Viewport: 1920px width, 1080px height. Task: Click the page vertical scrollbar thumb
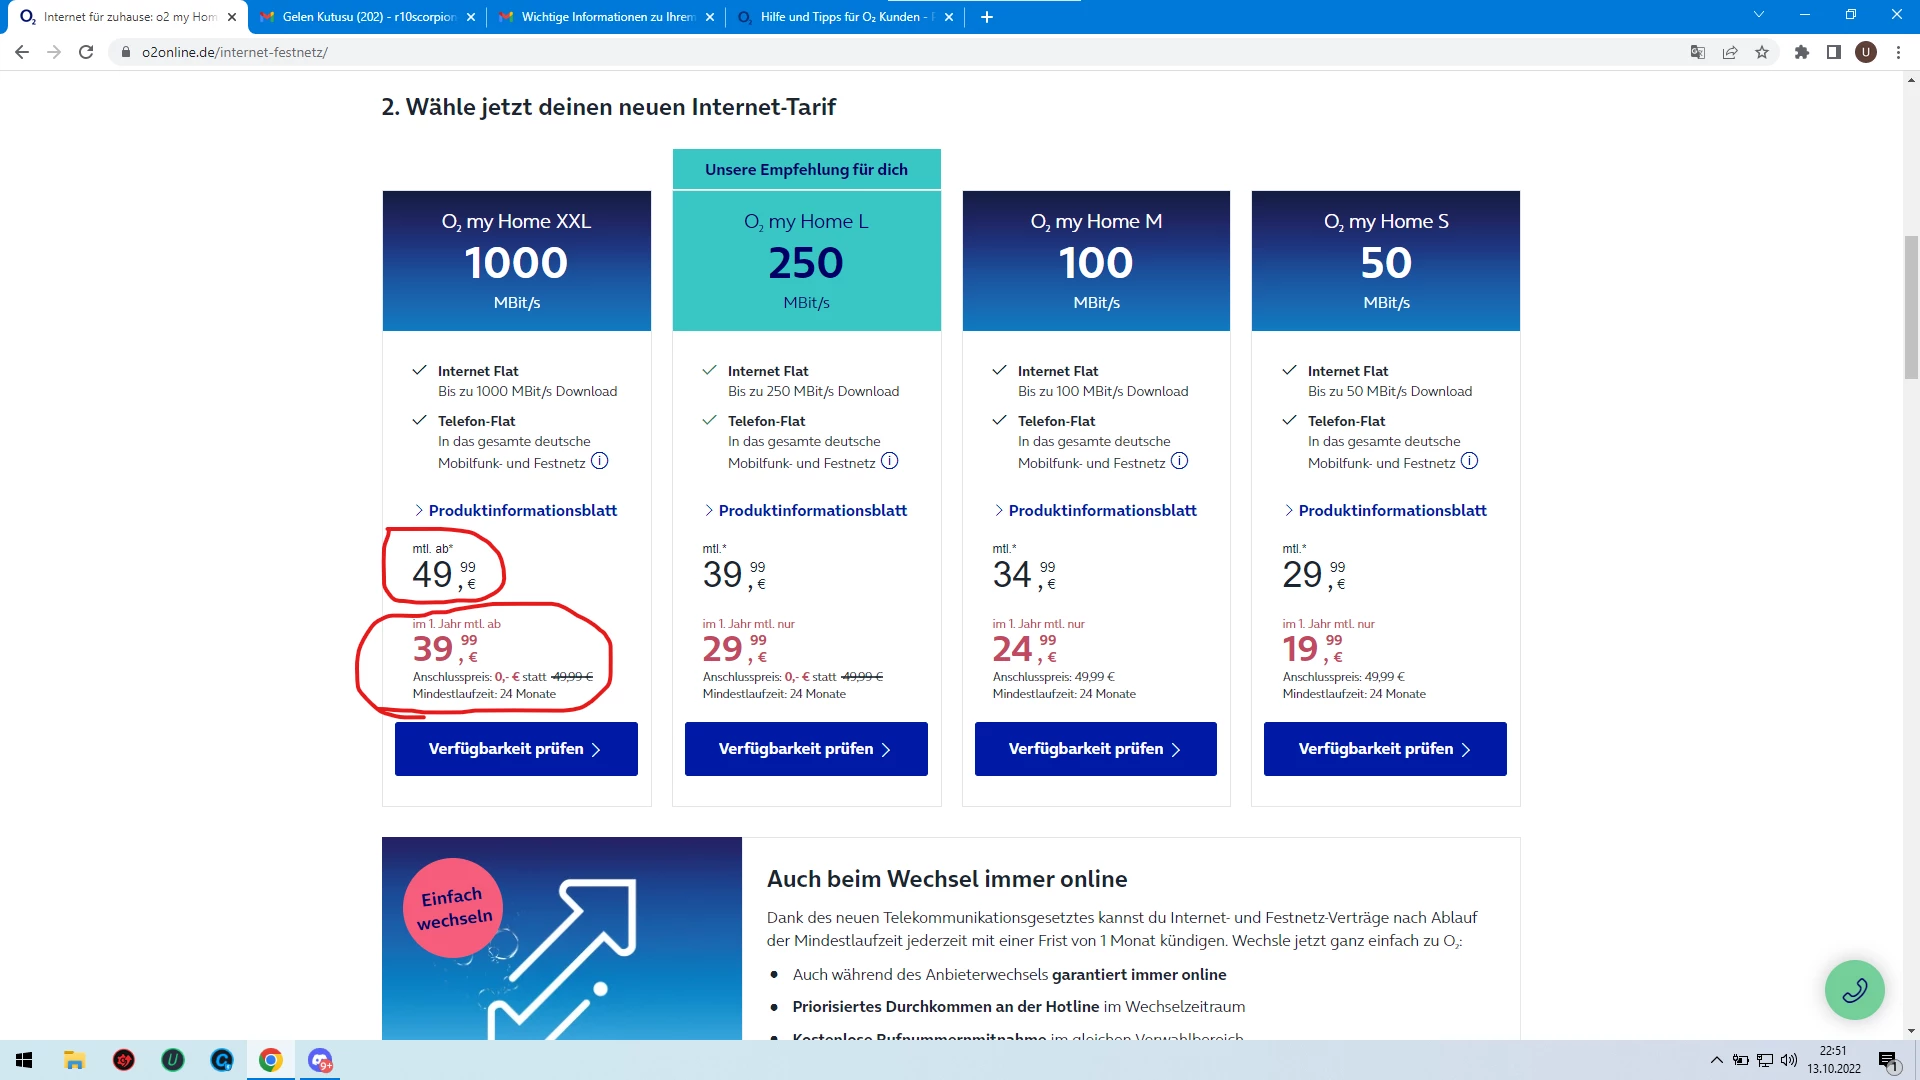1911,307
